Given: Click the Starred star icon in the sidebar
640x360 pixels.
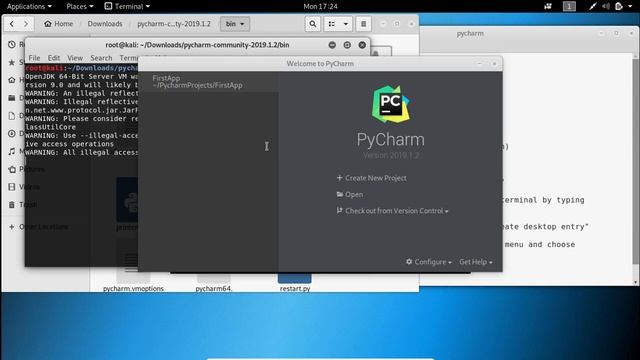Looking at the screenshot, I should (12, 62).
